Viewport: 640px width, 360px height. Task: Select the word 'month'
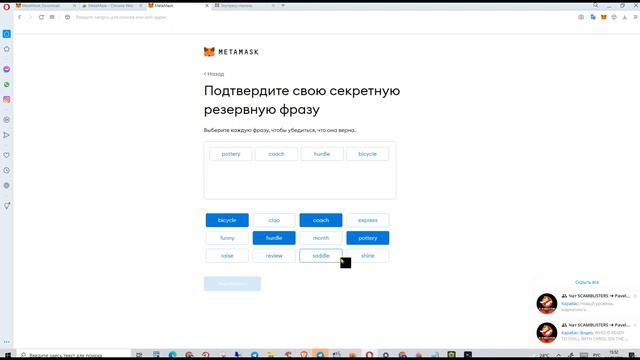321,238
